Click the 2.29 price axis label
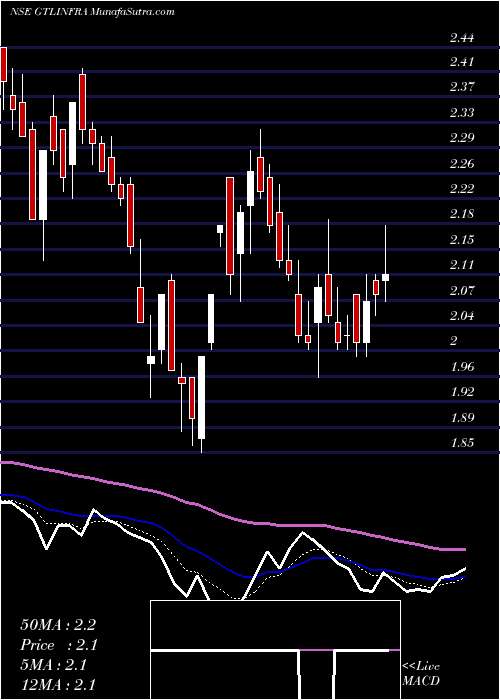500x700 pixels. tap(462, 137)
